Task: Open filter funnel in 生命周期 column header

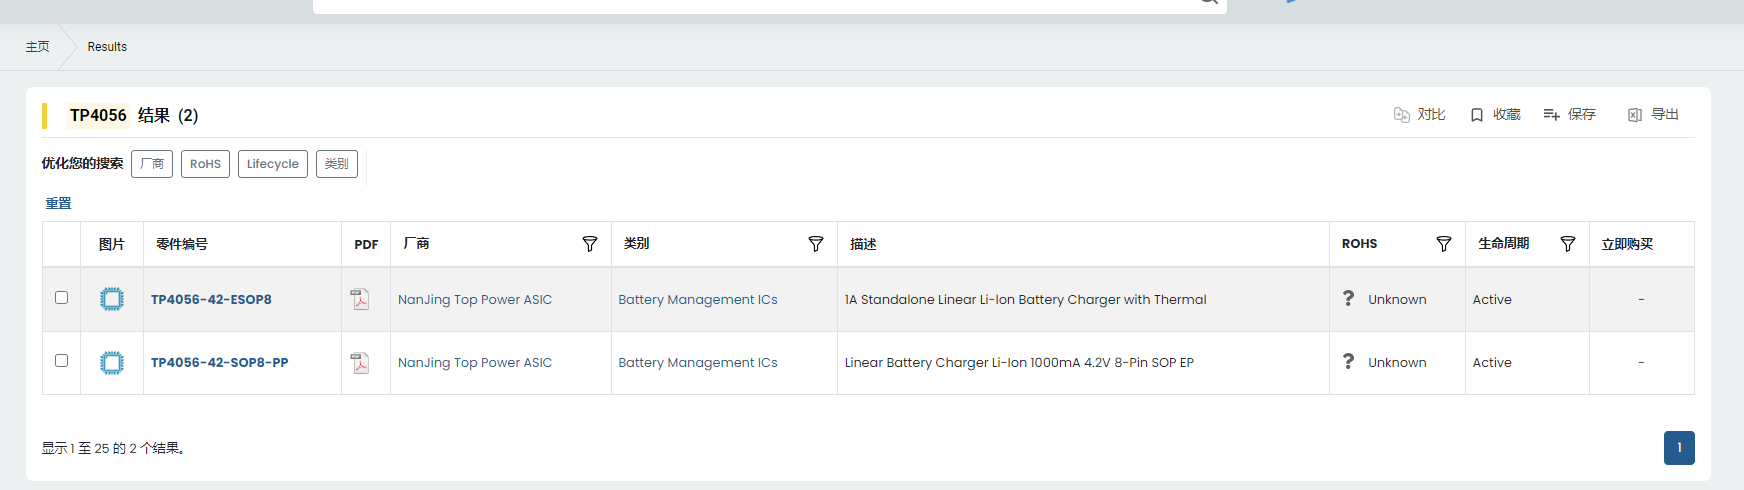Action: (1568, 244)
